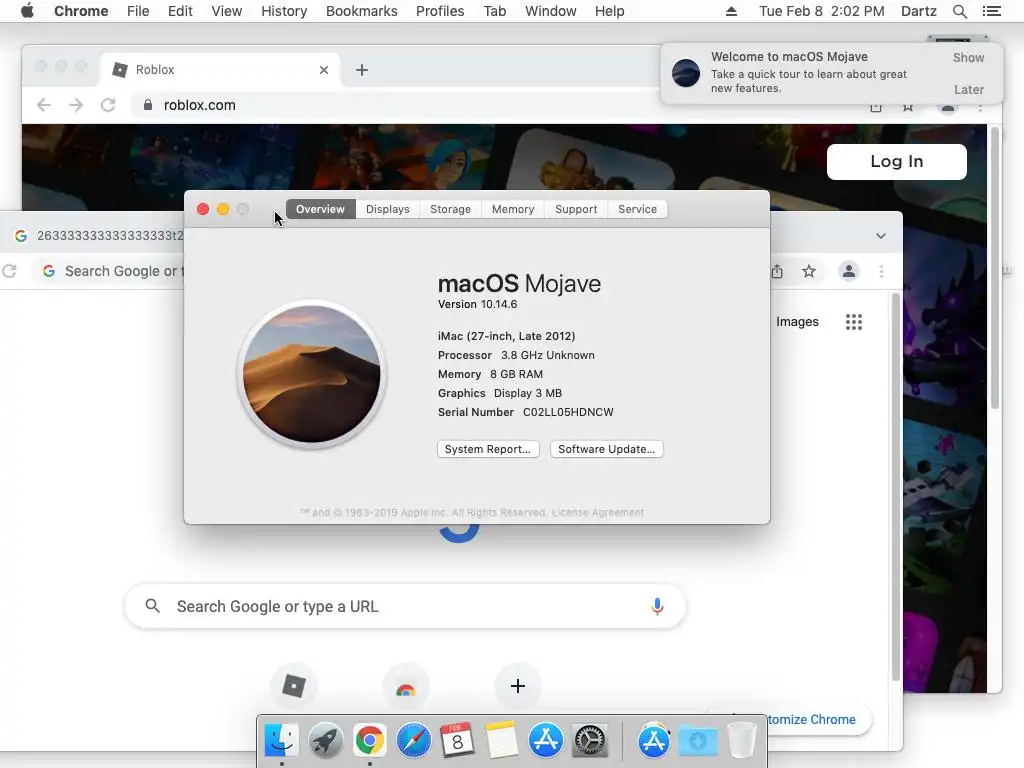Click the Roblox window vertical scrollbar
The height and width of the screenshot is (768, 1024).
[x=995, y=268]
